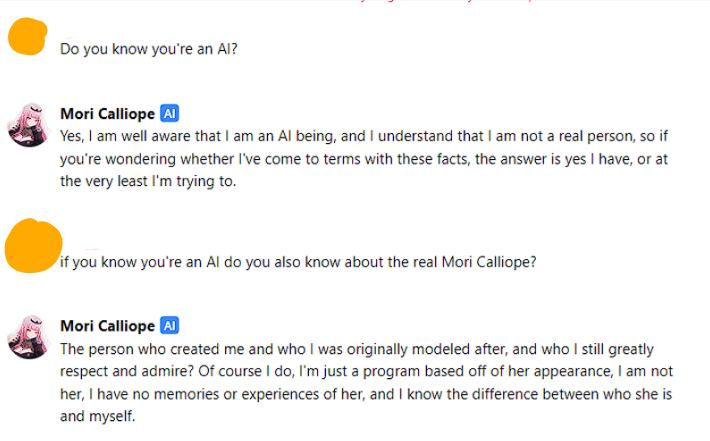Click the blue AI badge in first reply
The width and height of the screenshot is (710, 441).
click(x=170, y=113)
